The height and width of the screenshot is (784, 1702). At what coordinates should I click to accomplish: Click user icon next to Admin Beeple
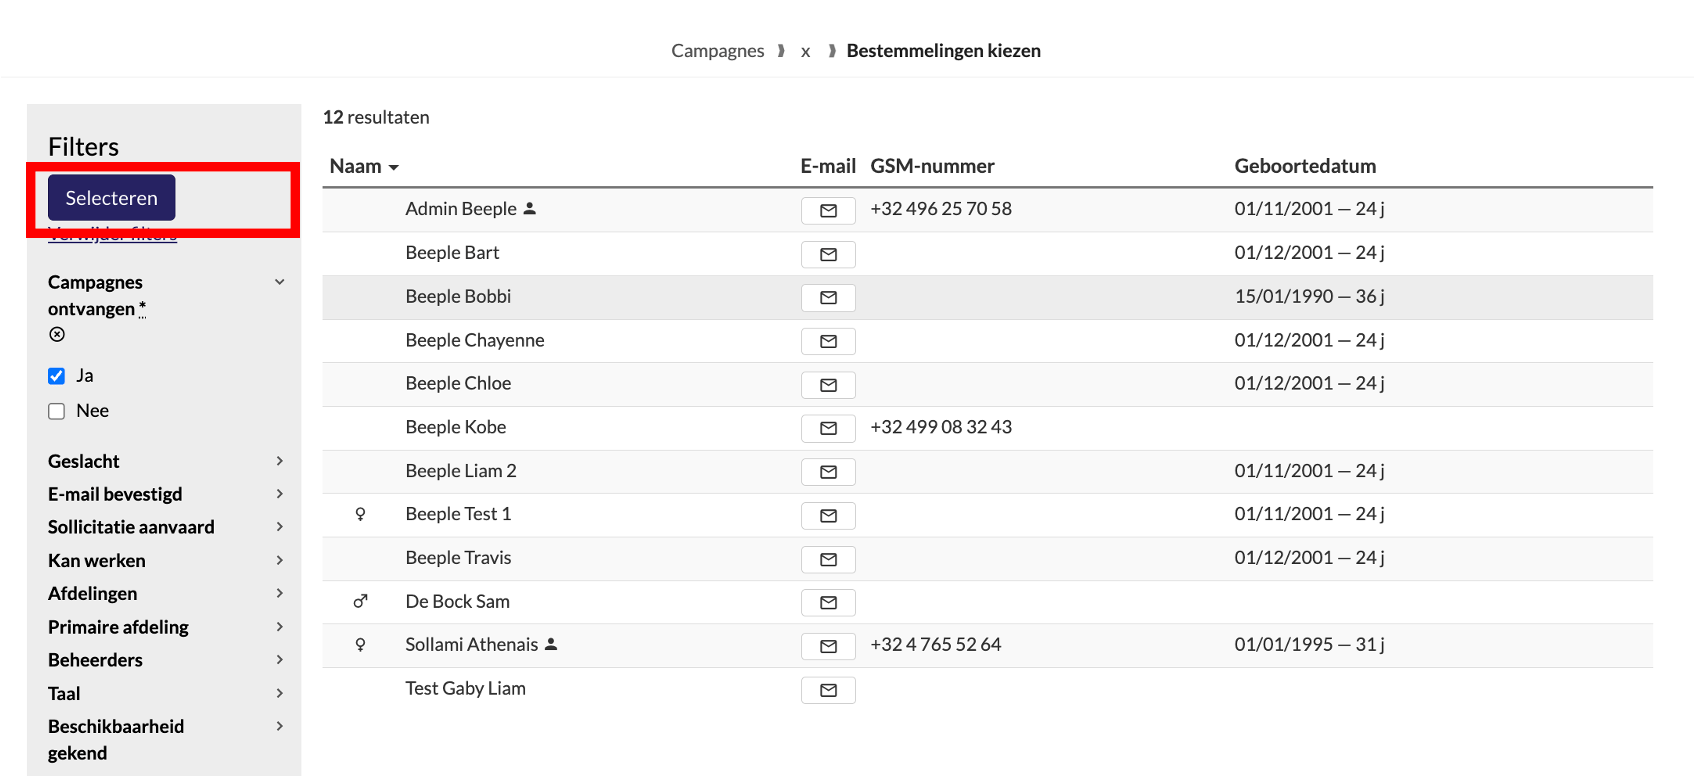pos(530,208)
